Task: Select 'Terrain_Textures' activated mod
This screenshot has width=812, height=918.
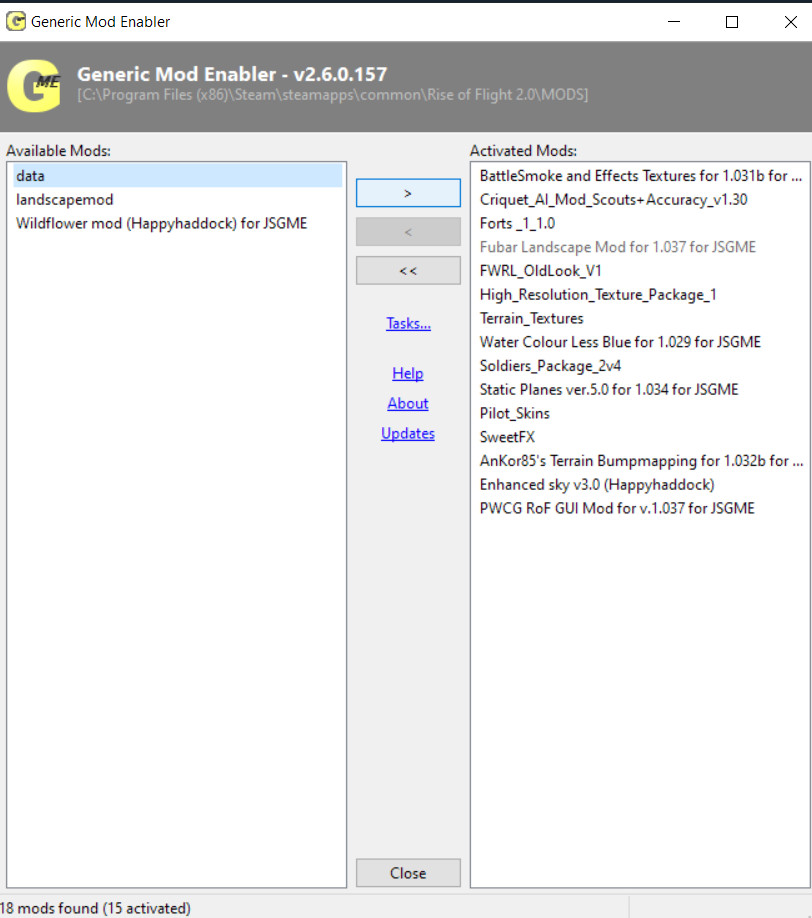Action: [x=640, y=318]
